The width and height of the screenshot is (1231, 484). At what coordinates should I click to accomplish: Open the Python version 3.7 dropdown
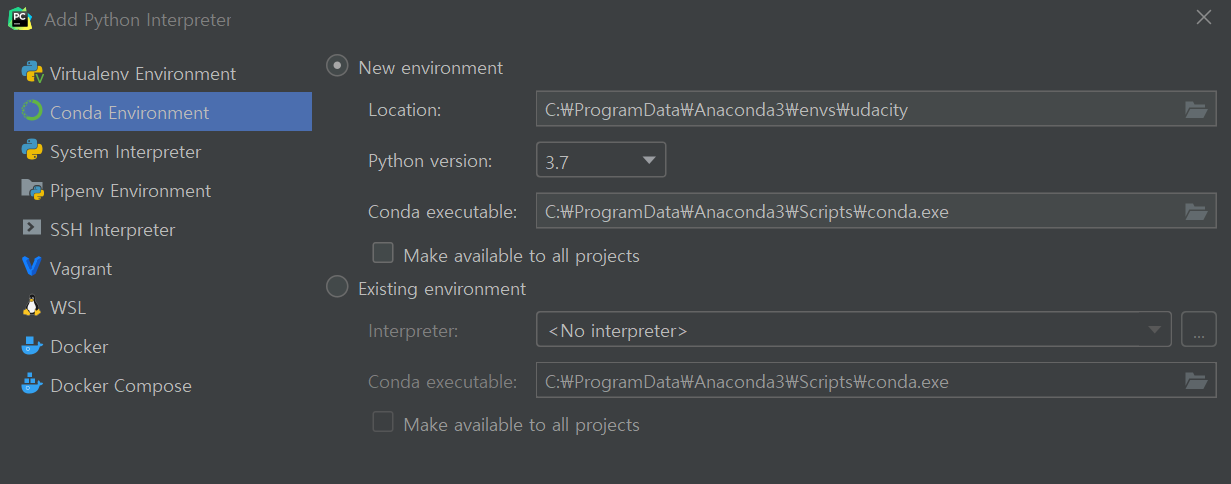(x=601, y=160)
